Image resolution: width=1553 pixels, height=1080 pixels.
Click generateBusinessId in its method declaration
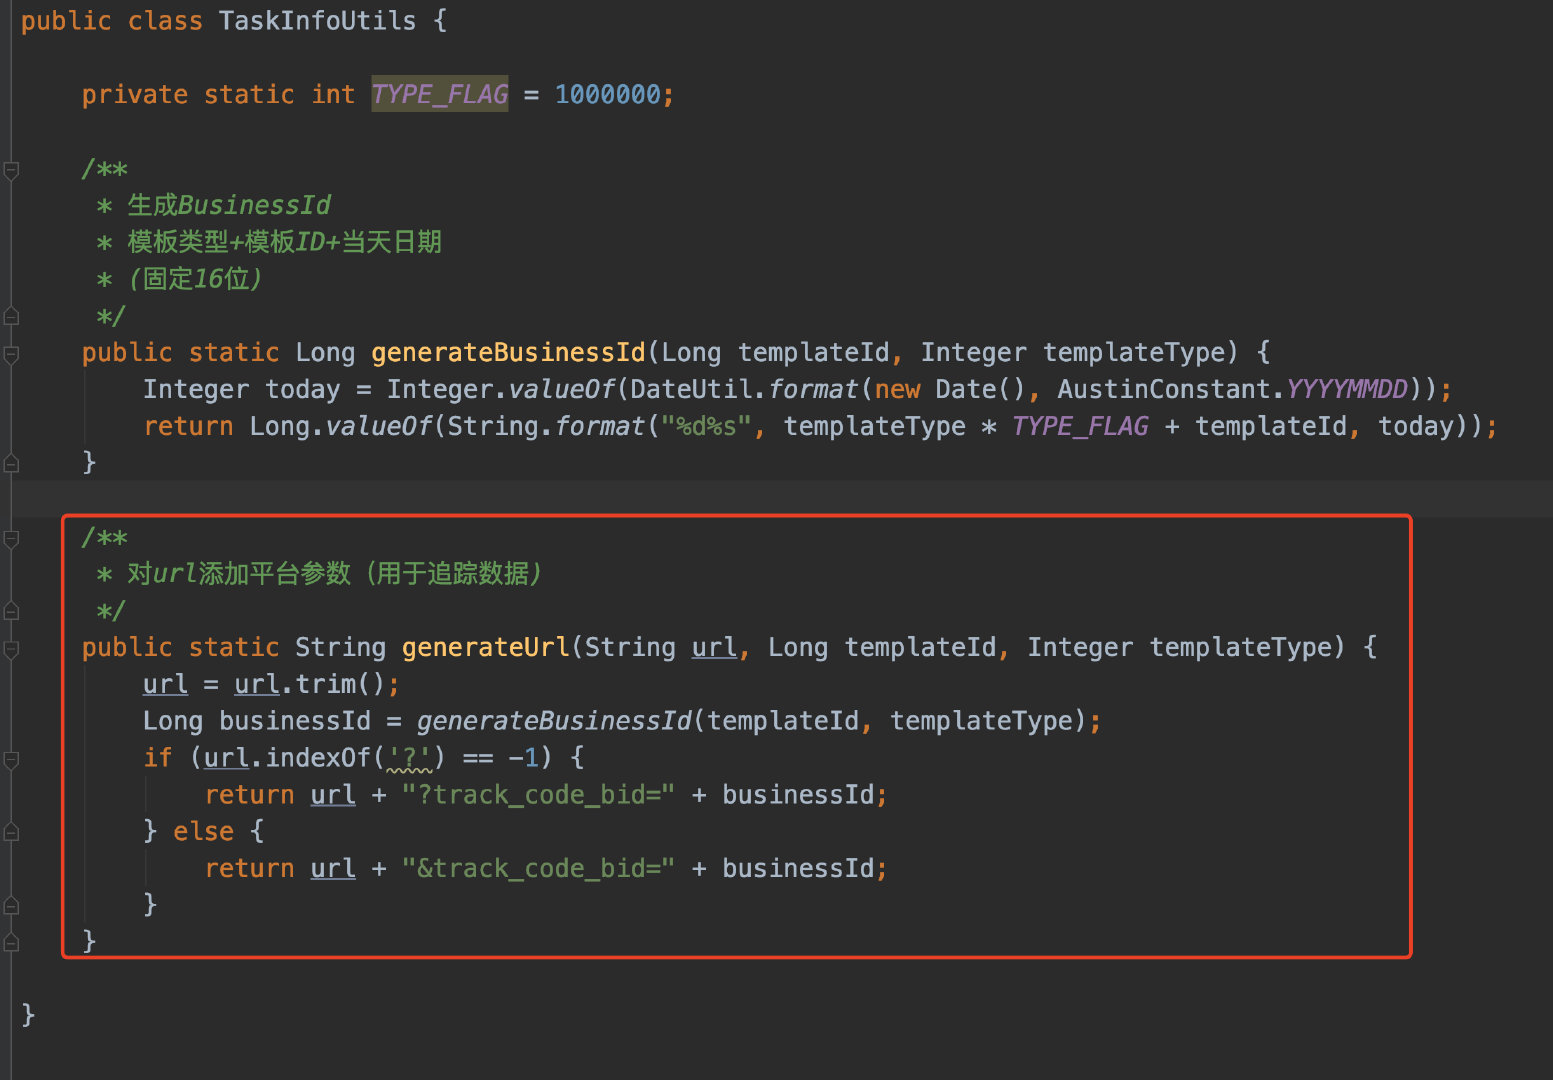point(508,352)
